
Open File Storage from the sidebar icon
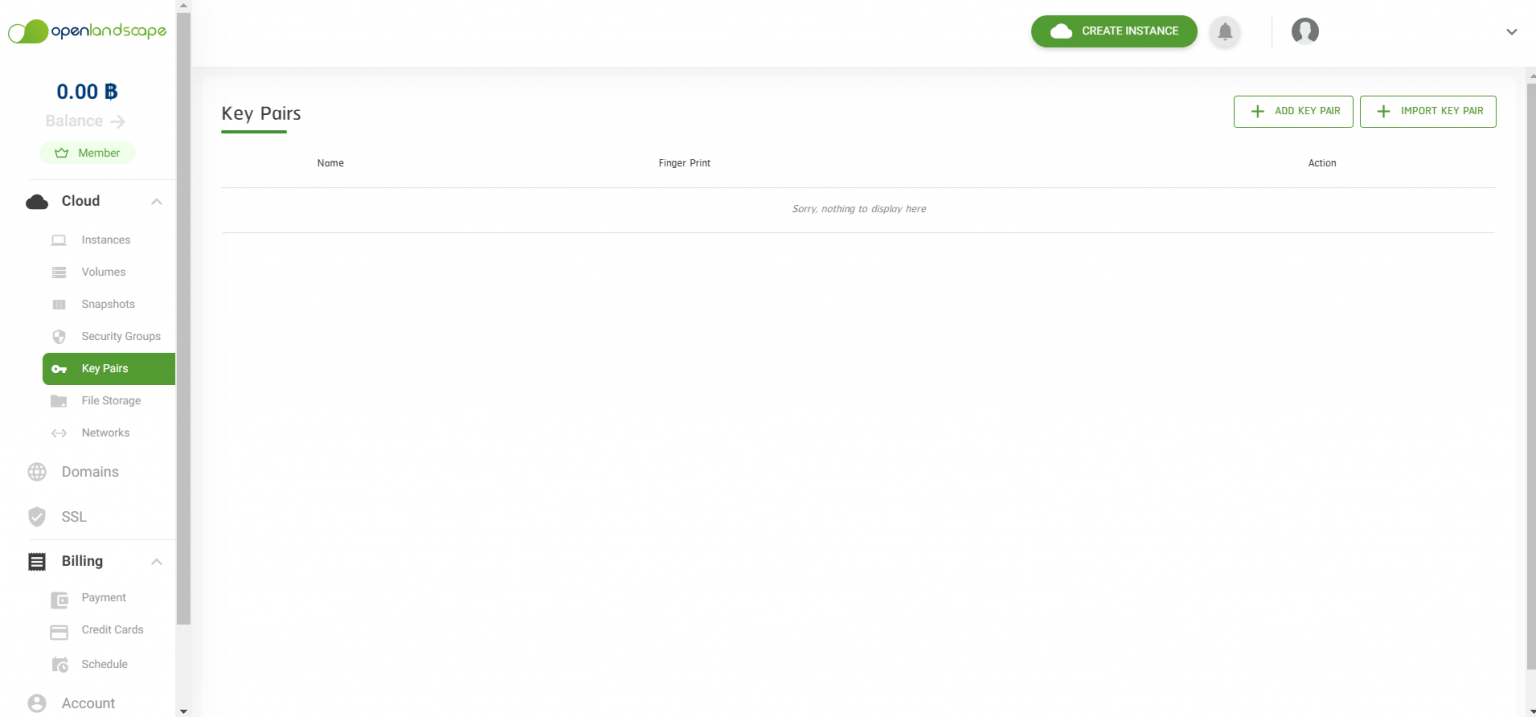tap(60, 400)
